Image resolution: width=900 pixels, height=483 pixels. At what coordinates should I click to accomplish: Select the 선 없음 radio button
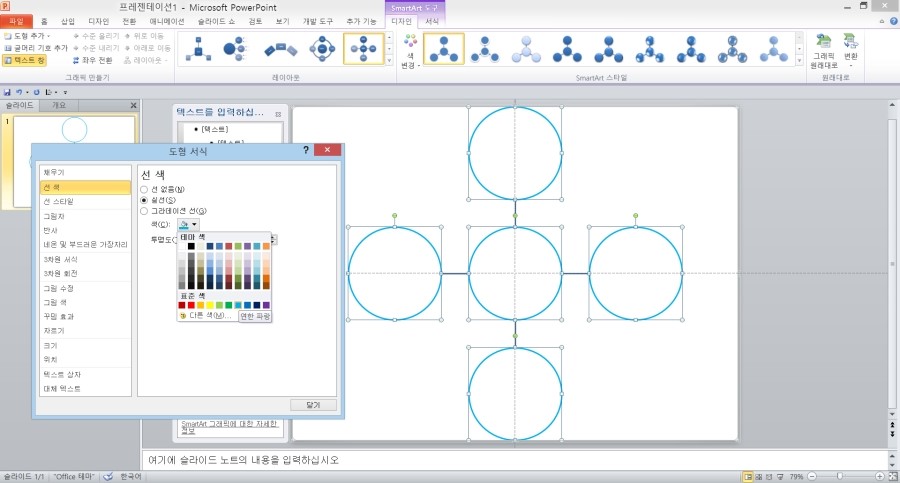coord(144,189)
